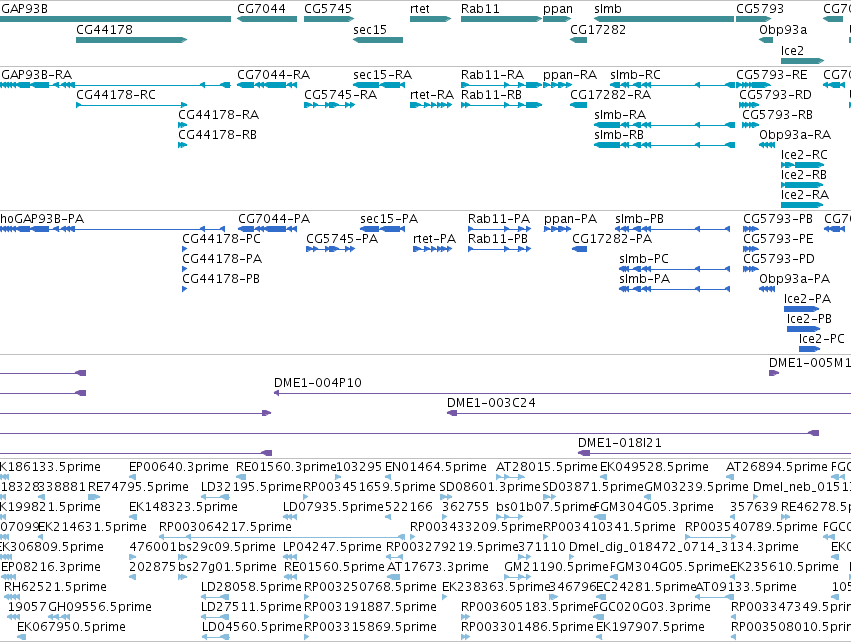The image size is (851, 642).
Task: Click protein label slmb-PC
Action: tap(644, 259)
